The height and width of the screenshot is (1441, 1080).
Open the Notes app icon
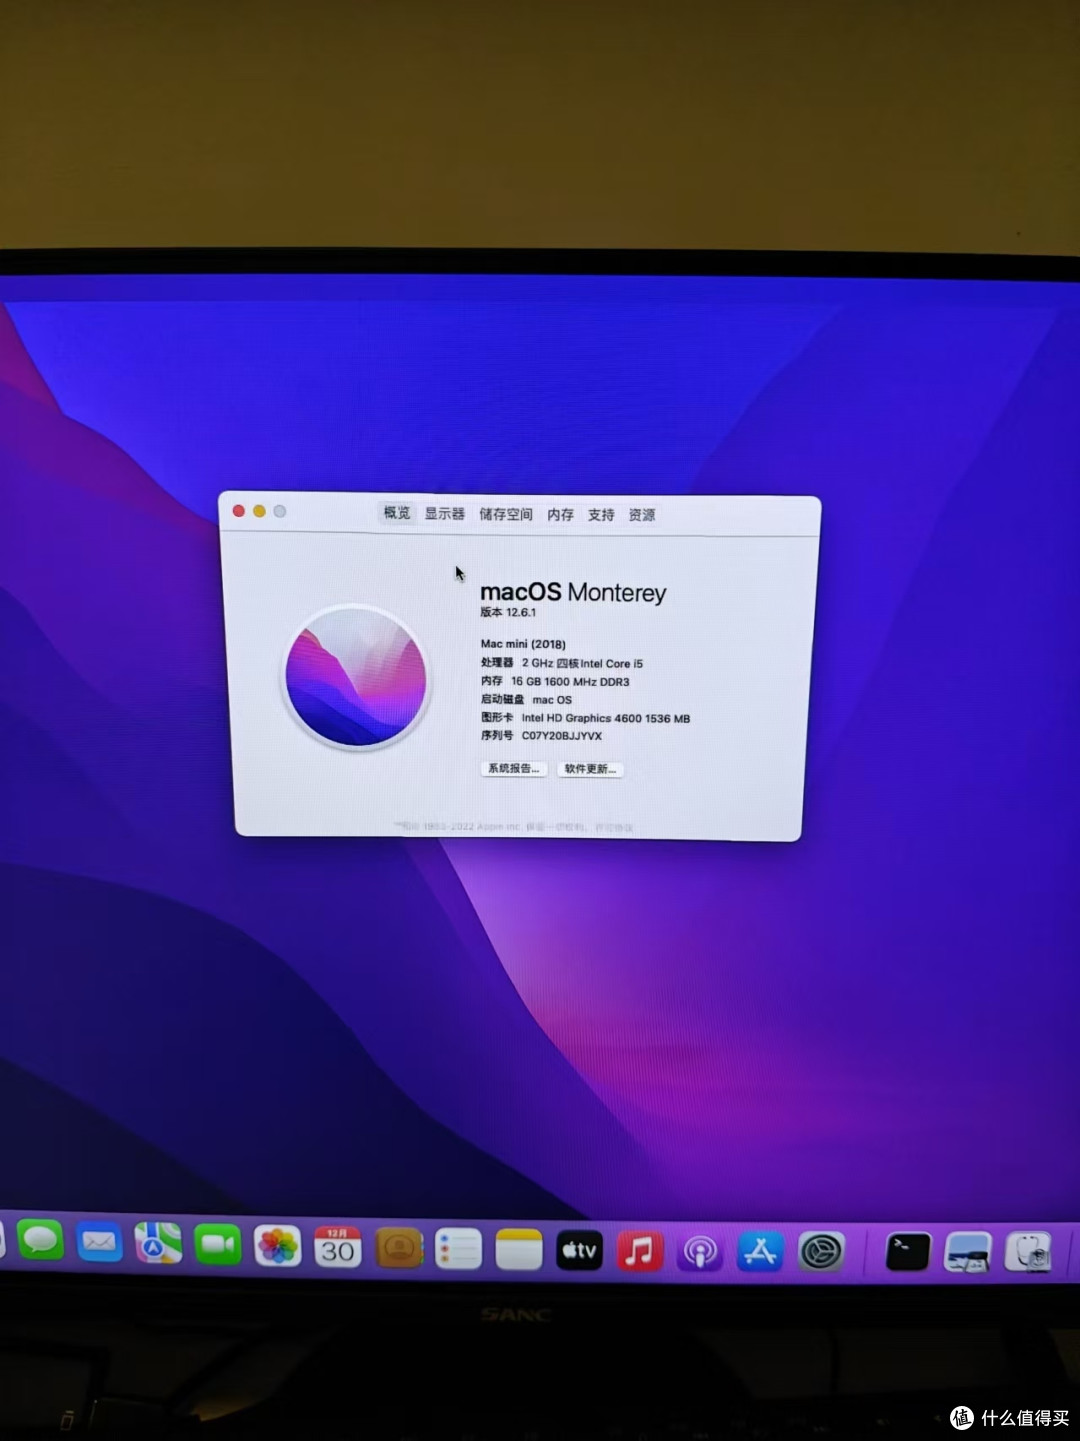tap(519, 1250)
